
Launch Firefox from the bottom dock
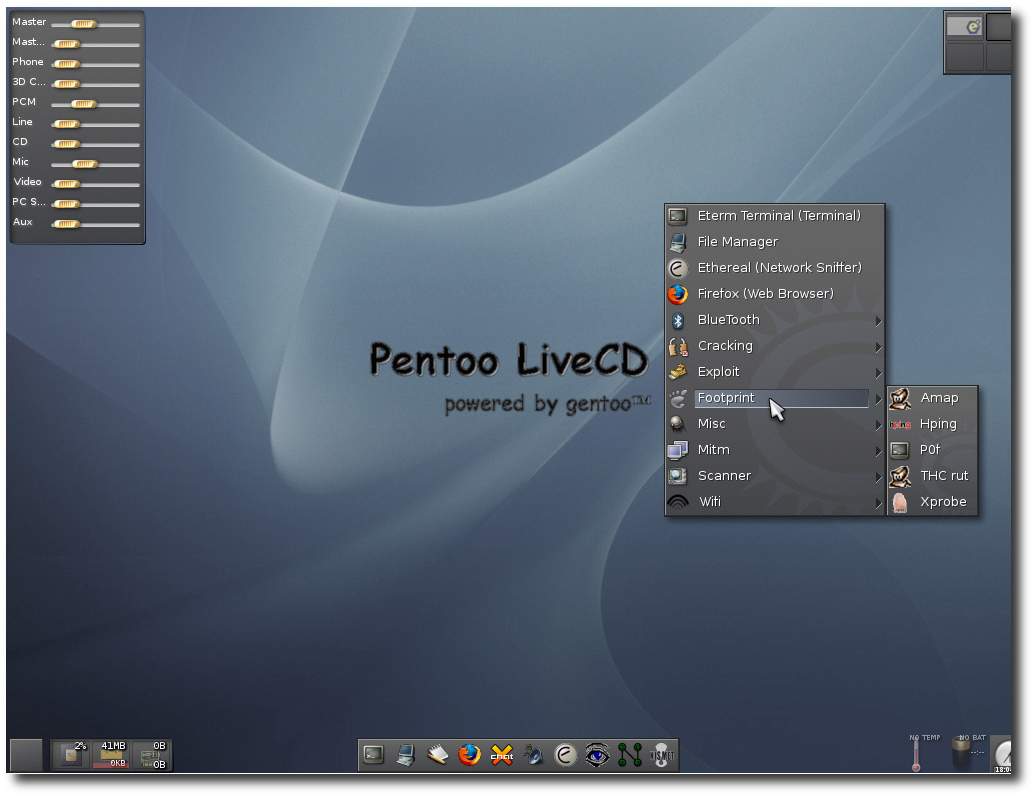(x=469, y=755)
